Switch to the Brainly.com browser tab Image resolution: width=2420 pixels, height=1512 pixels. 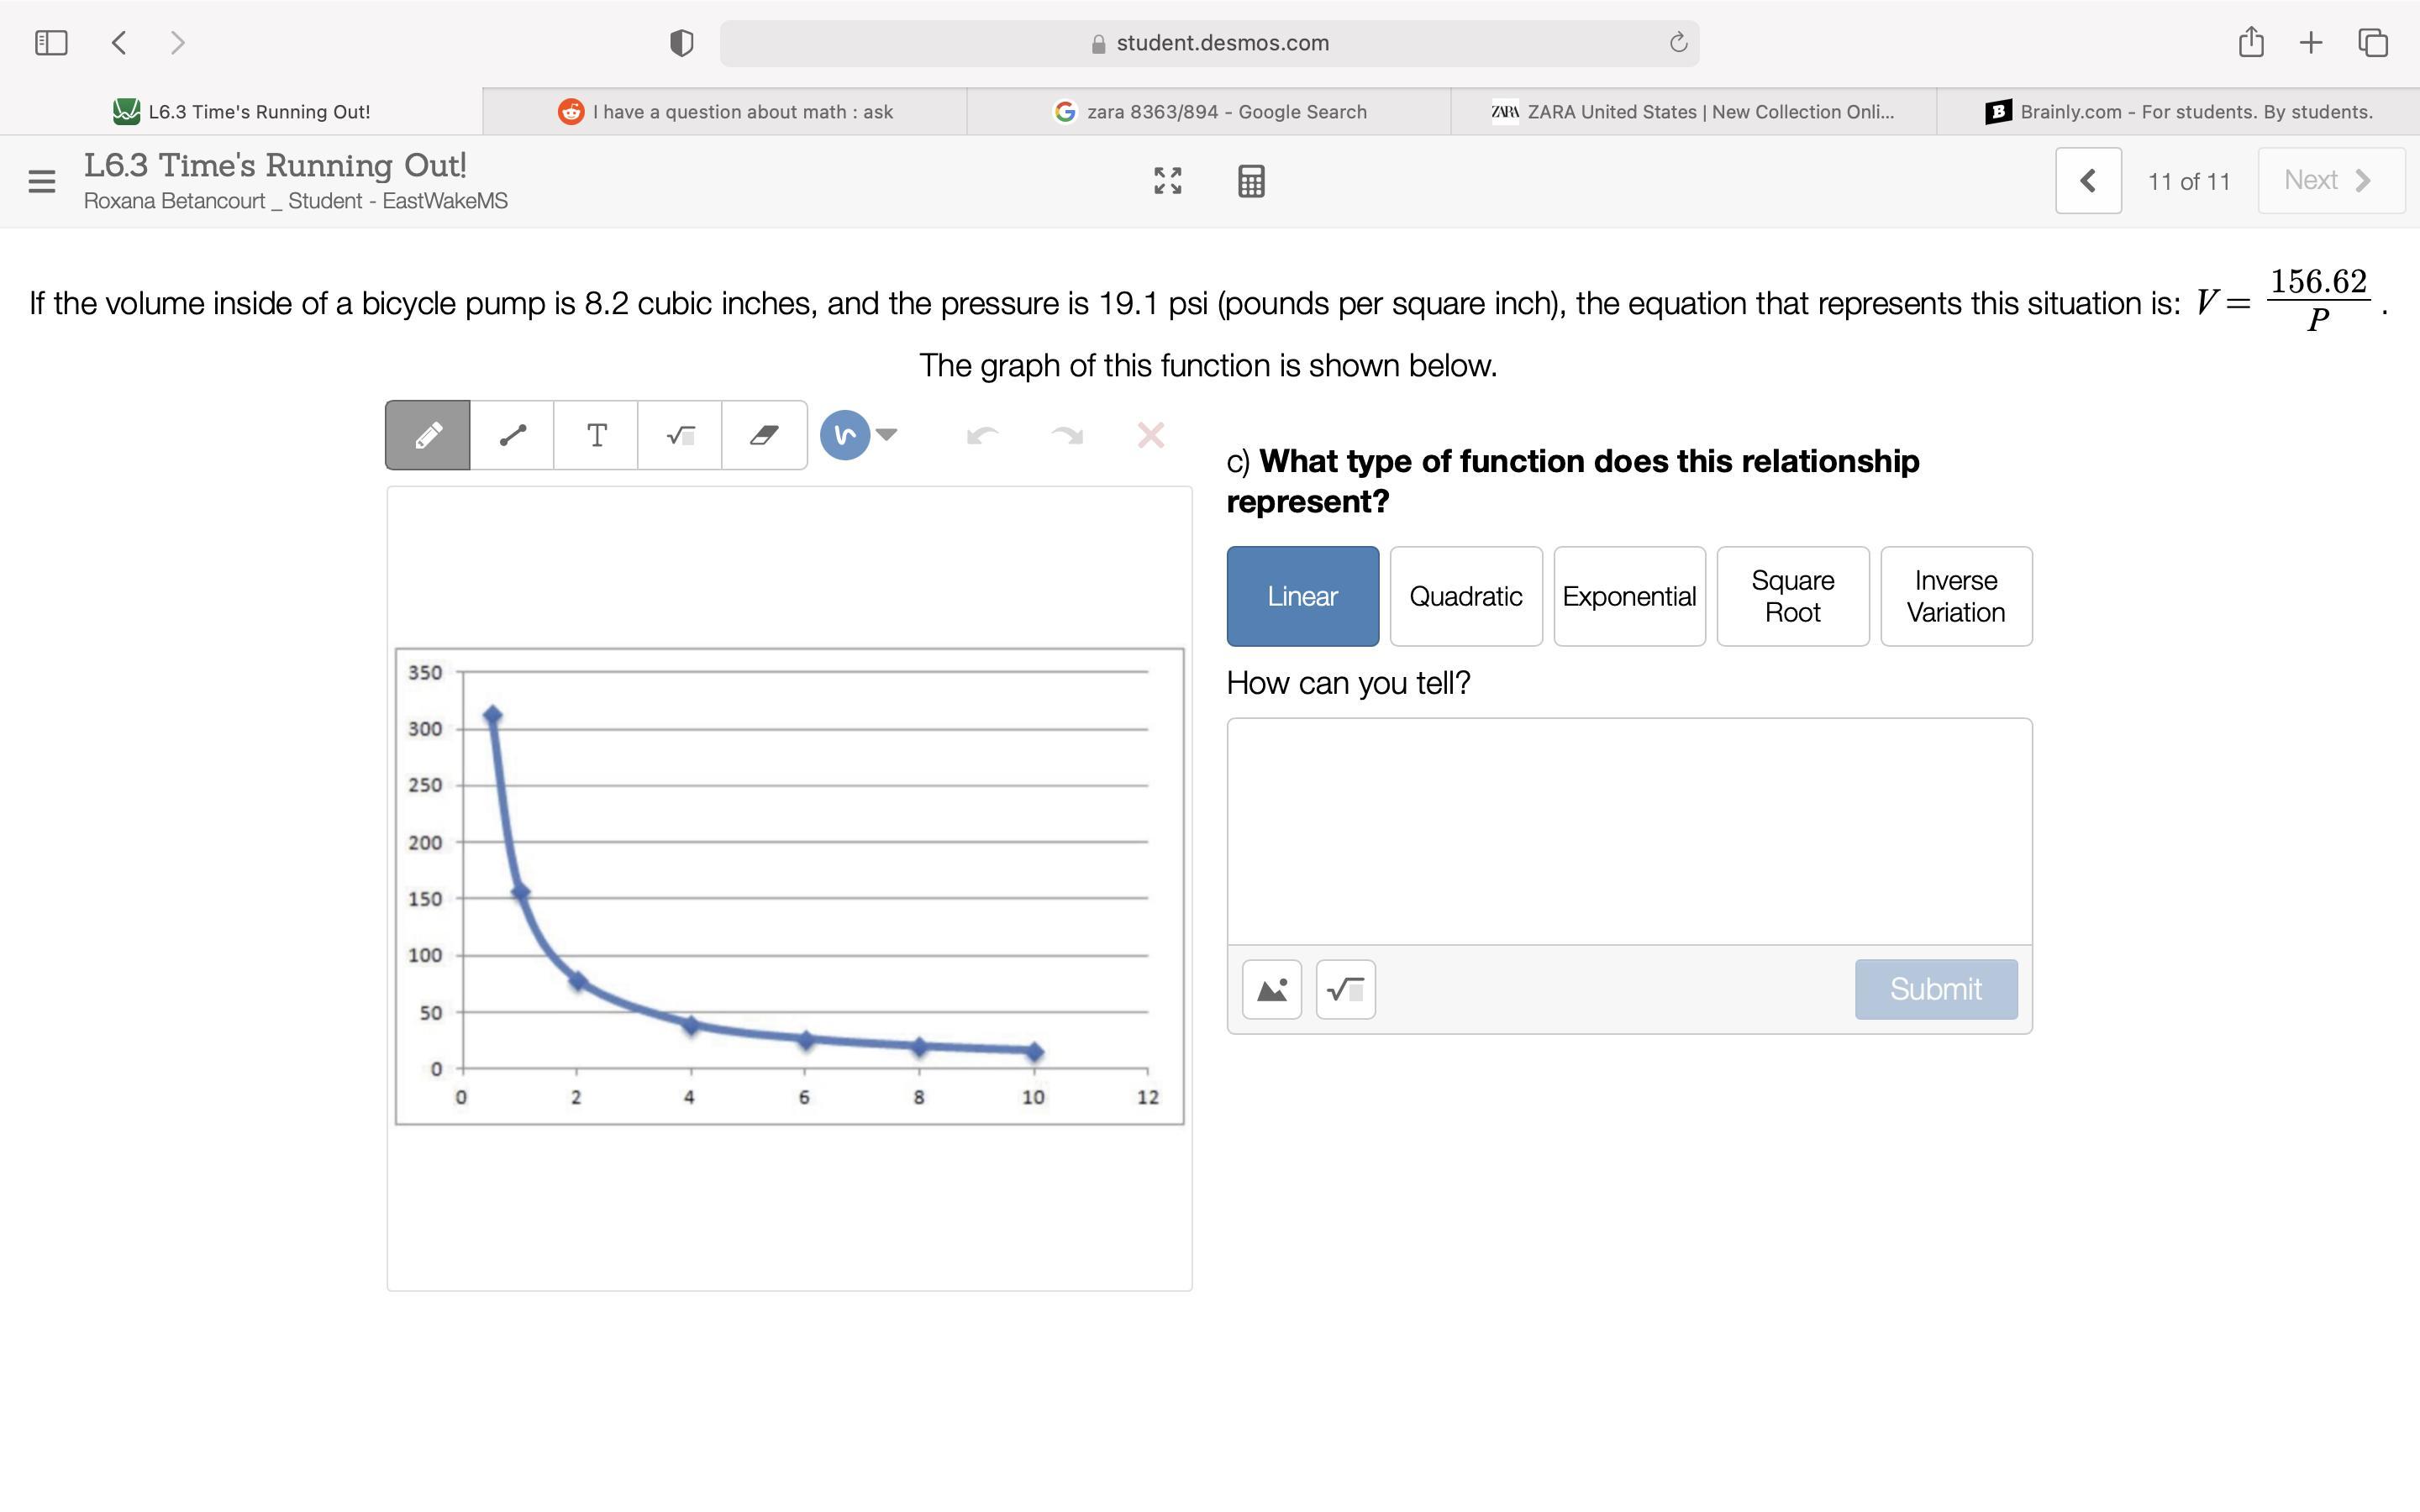[x=2178, y=112]
